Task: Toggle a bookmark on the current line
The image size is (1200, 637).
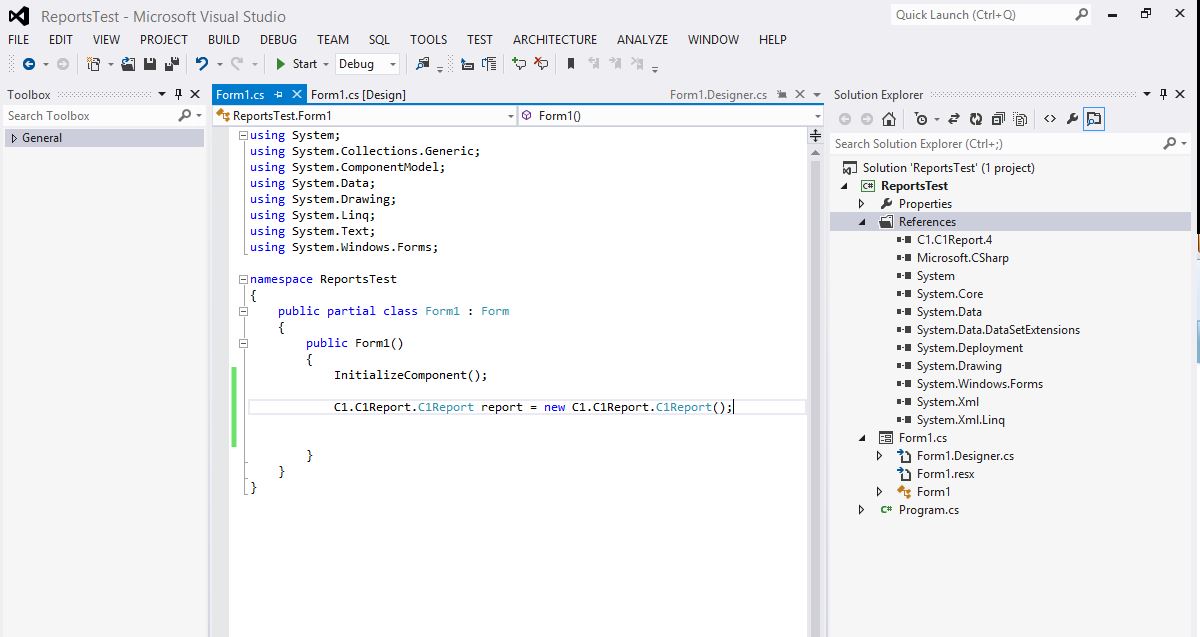Action: point(571,64)
